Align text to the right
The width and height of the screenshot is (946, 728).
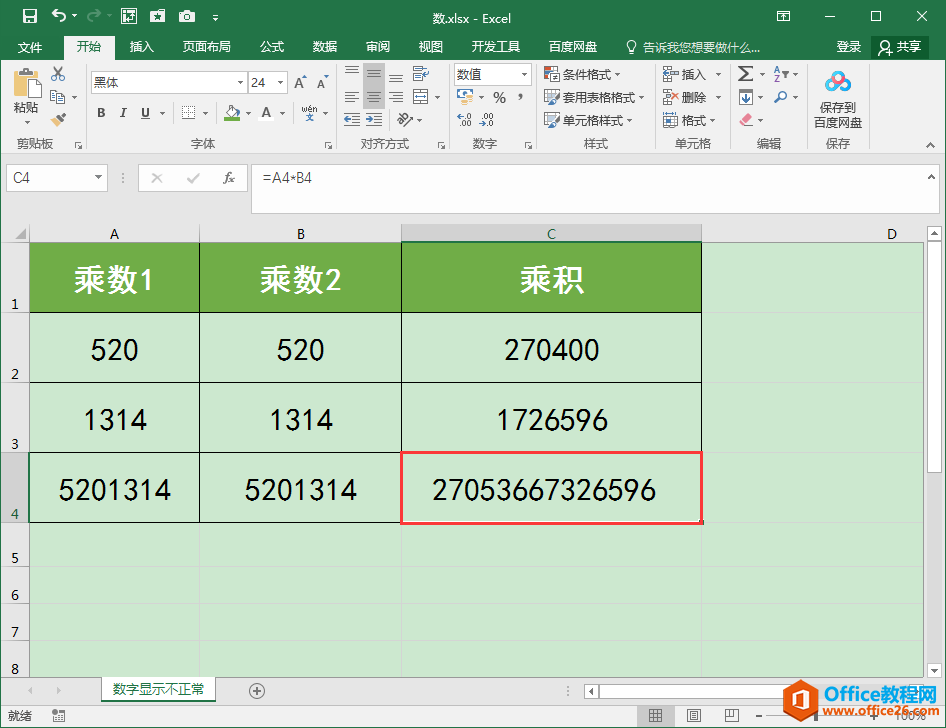pos(396,97)
